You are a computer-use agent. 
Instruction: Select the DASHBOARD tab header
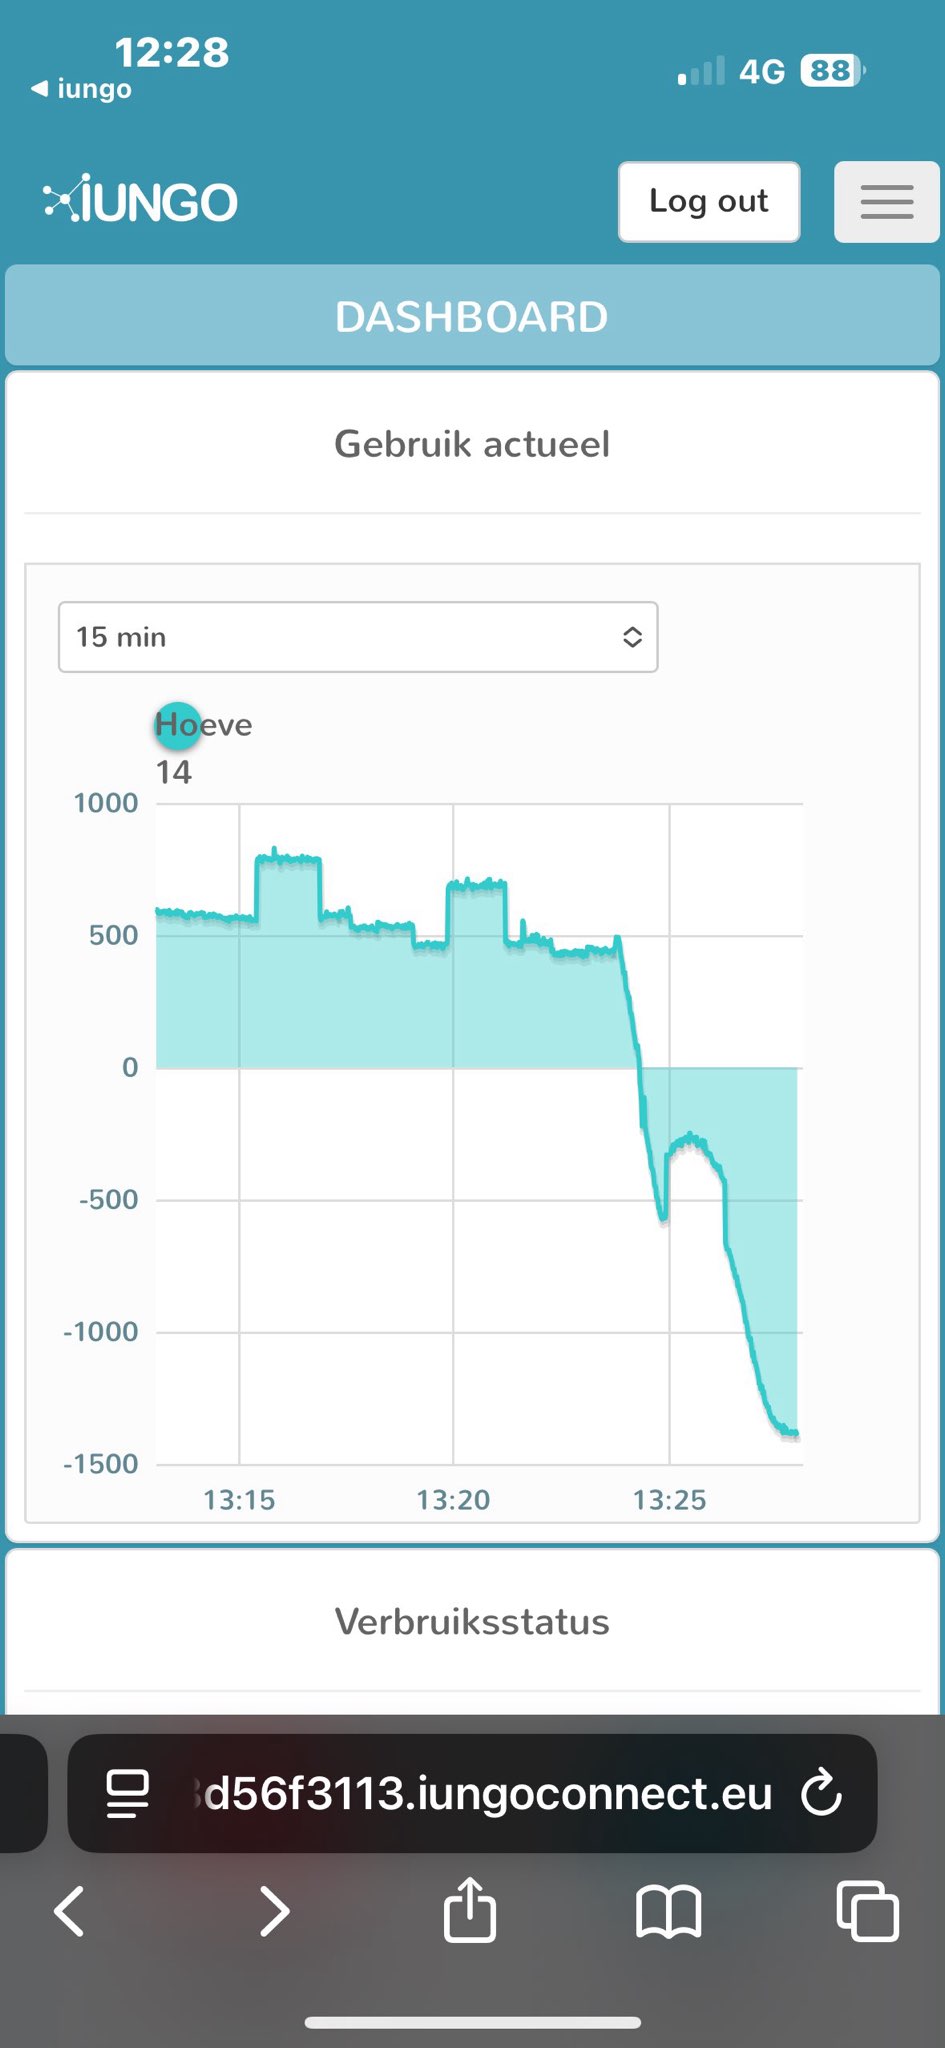point(472,317)
